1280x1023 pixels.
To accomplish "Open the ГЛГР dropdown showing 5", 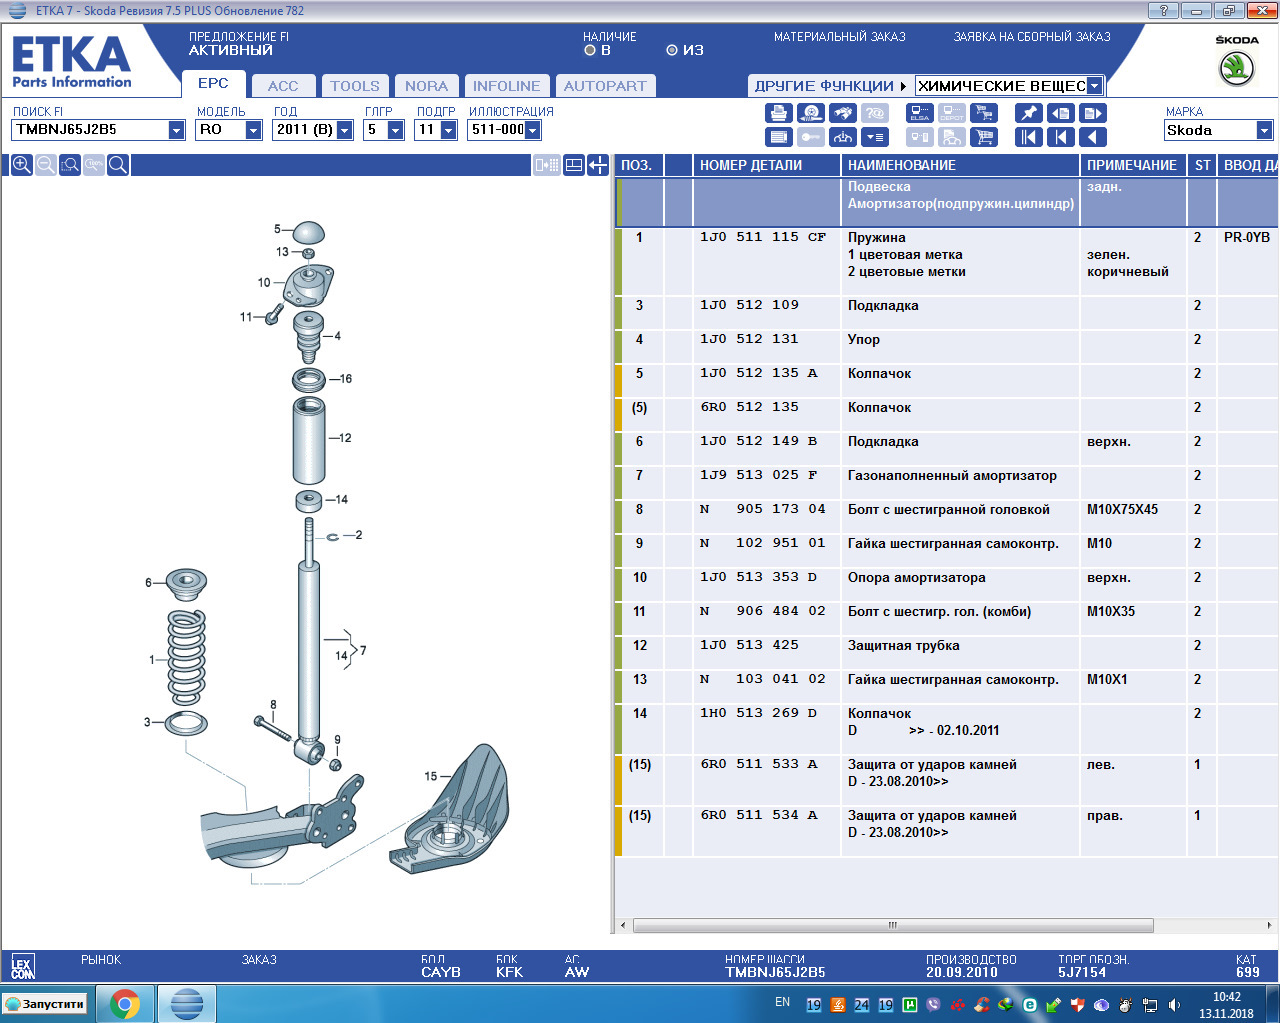I will point(395,130).
